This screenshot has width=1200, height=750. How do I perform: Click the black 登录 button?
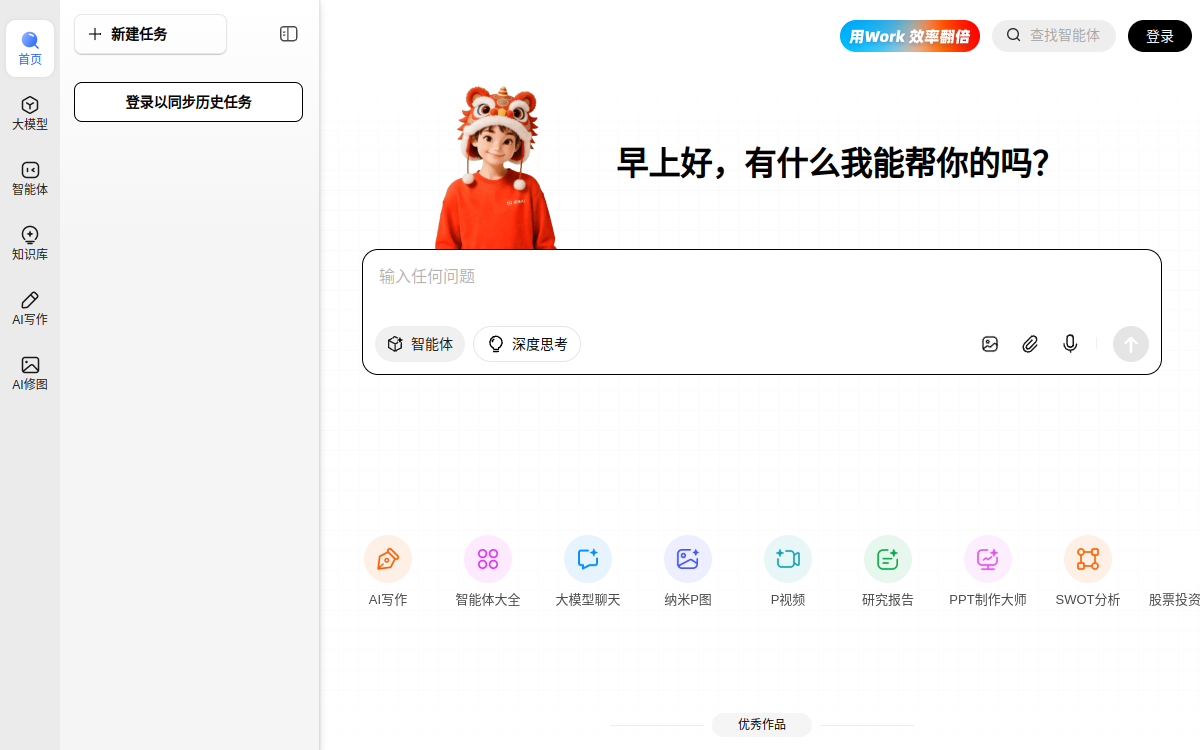click(1160, 36)
